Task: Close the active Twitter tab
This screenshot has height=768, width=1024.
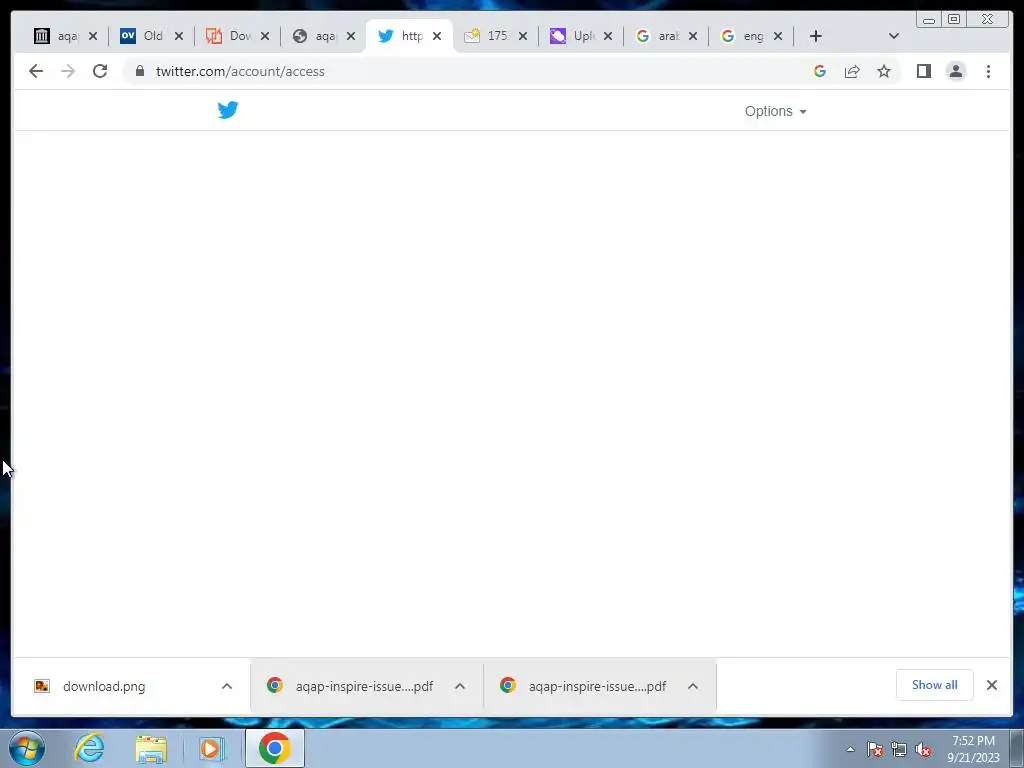Action: point(437,36)
